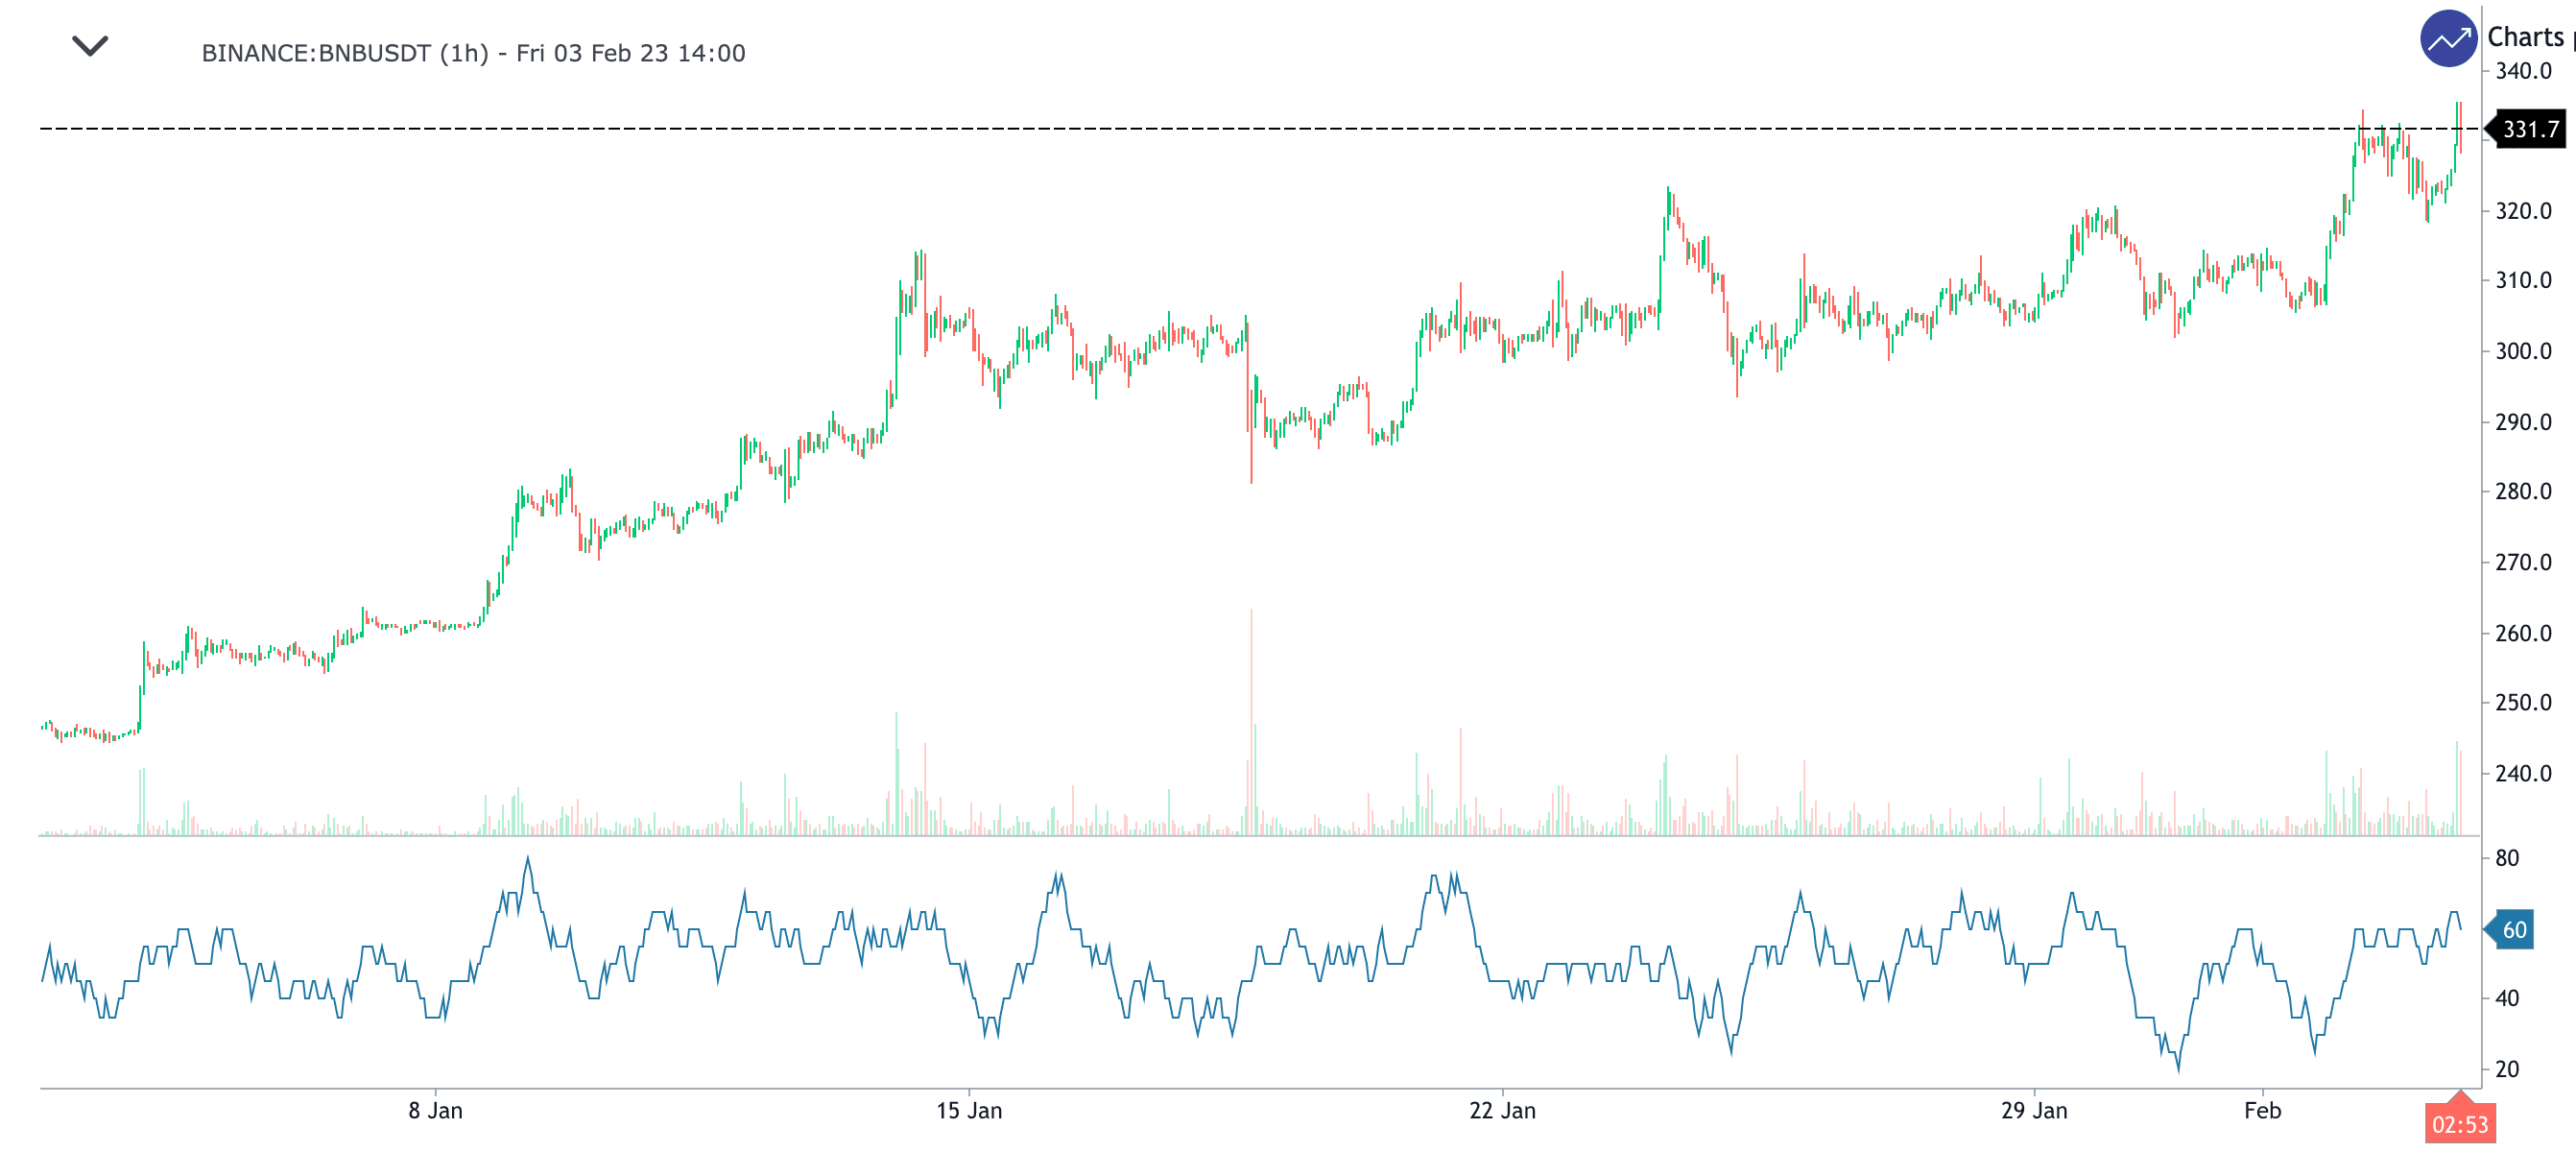Image resolution: width=2576 pixels, height=1152 pixels.
Task: Click the blue Charts logo icon
Action: coord(2447,39)
